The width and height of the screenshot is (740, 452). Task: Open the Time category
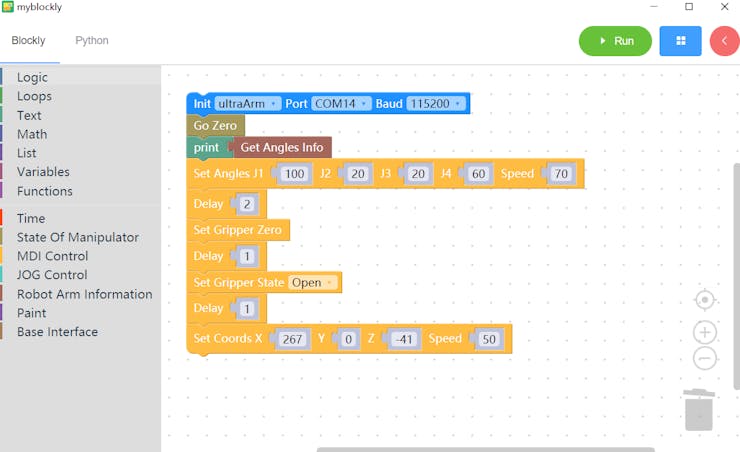[80, 218]
